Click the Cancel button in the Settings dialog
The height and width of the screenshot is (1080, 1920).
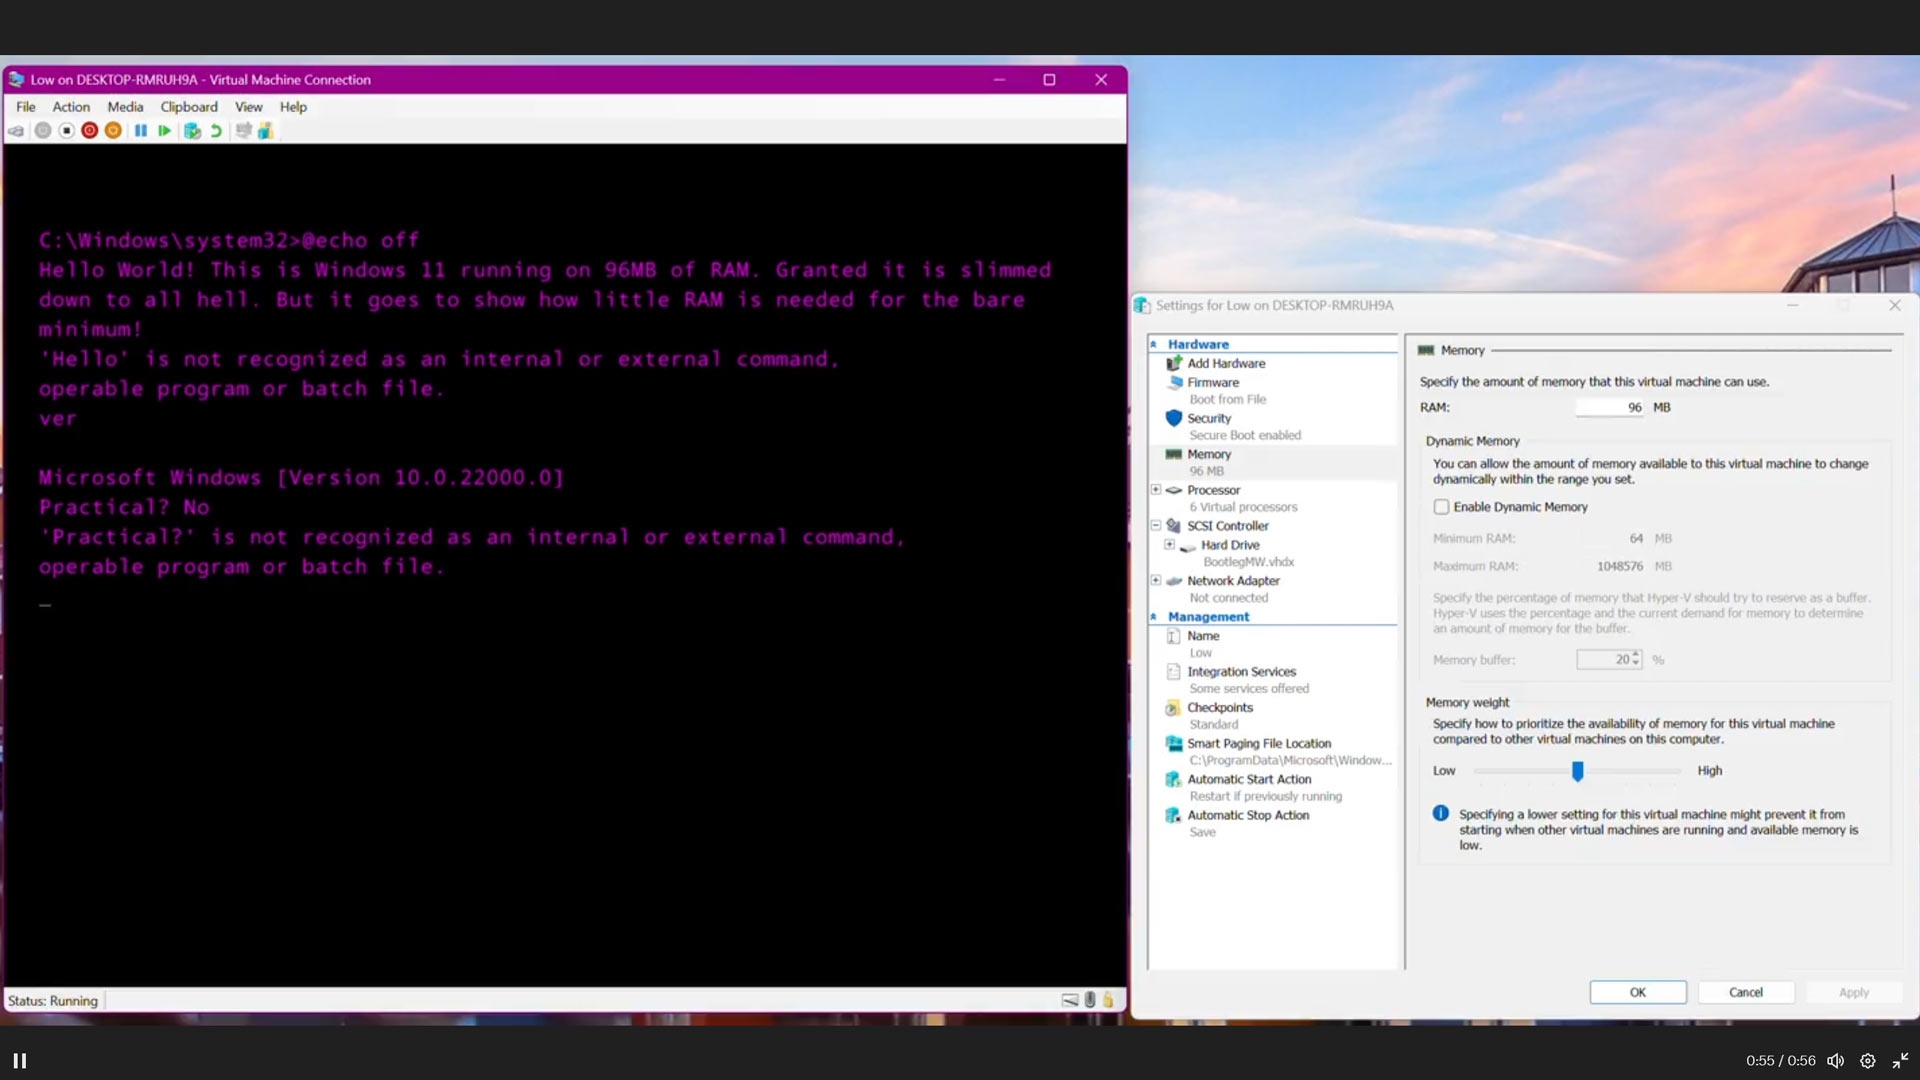(1745, 992)
